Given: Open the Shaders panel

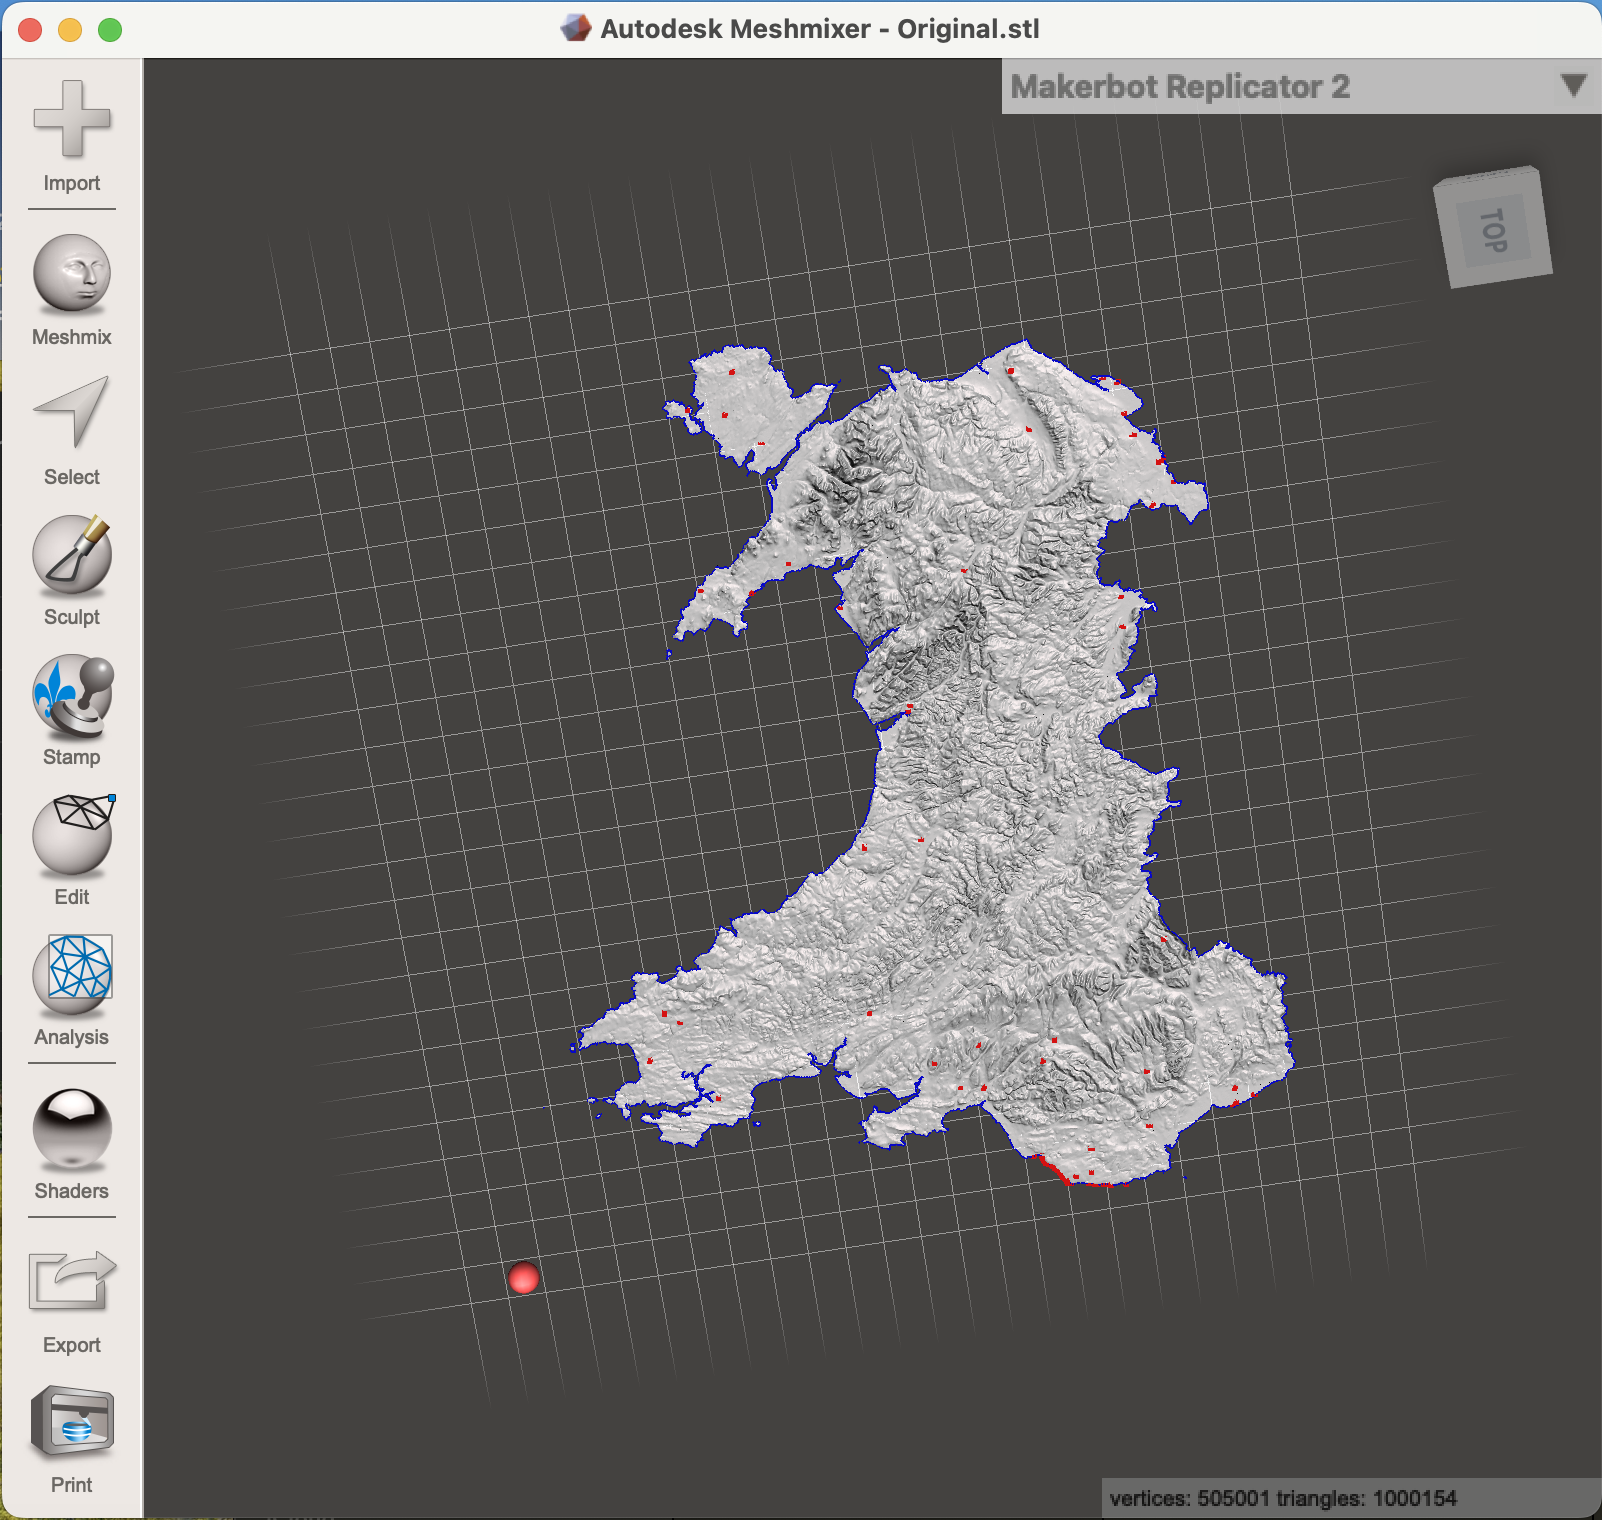Looking at the screenshot, I should point(71,1145).
